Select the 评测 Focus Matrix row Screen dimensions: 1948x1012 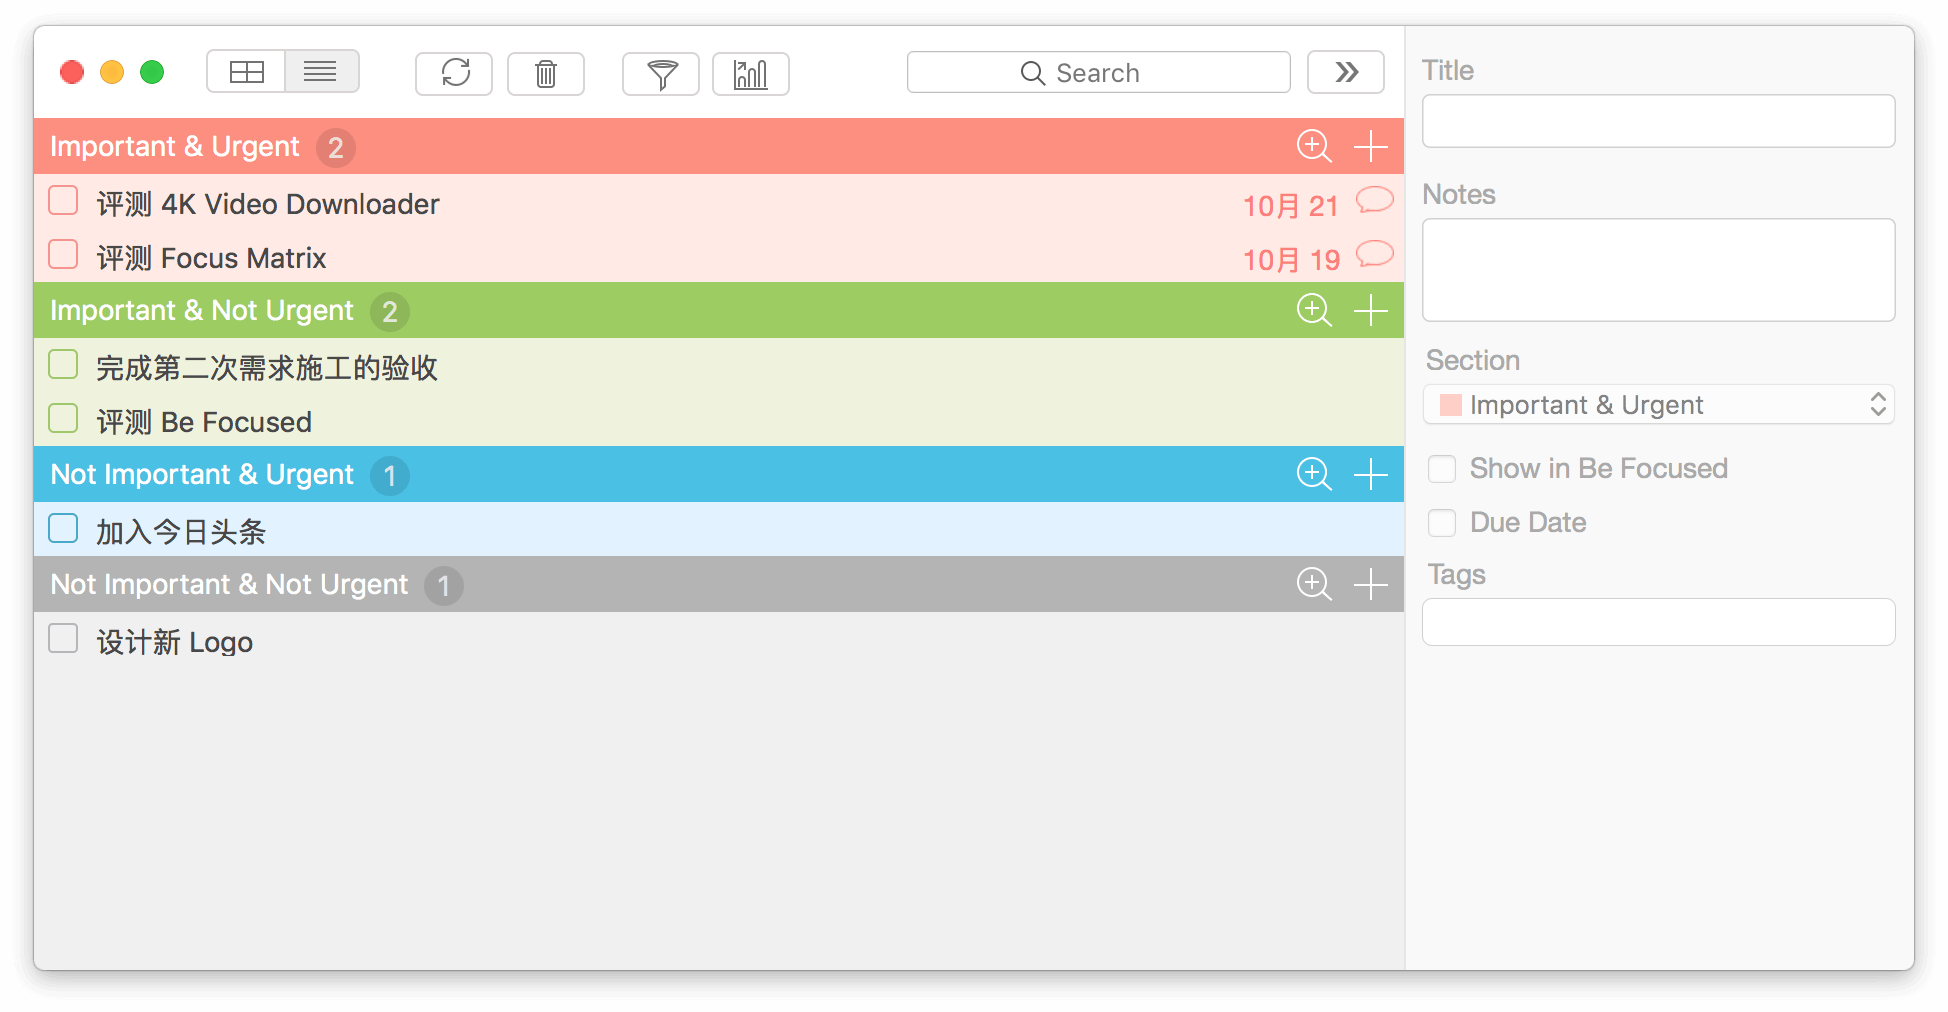coord(719,255)
